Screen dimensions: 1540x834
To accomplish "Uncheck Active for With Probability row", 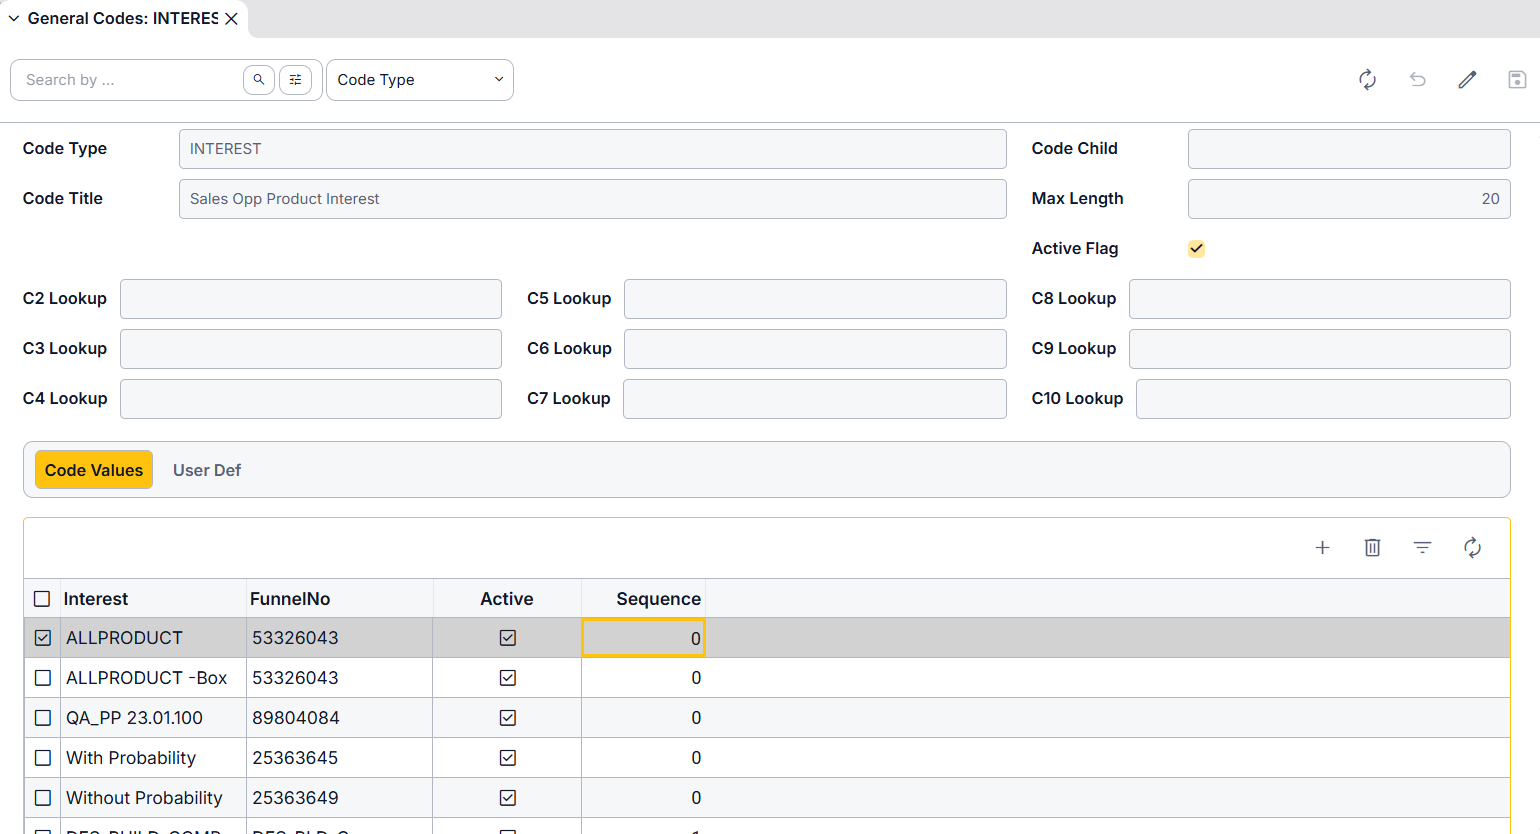I will (508, 758).
